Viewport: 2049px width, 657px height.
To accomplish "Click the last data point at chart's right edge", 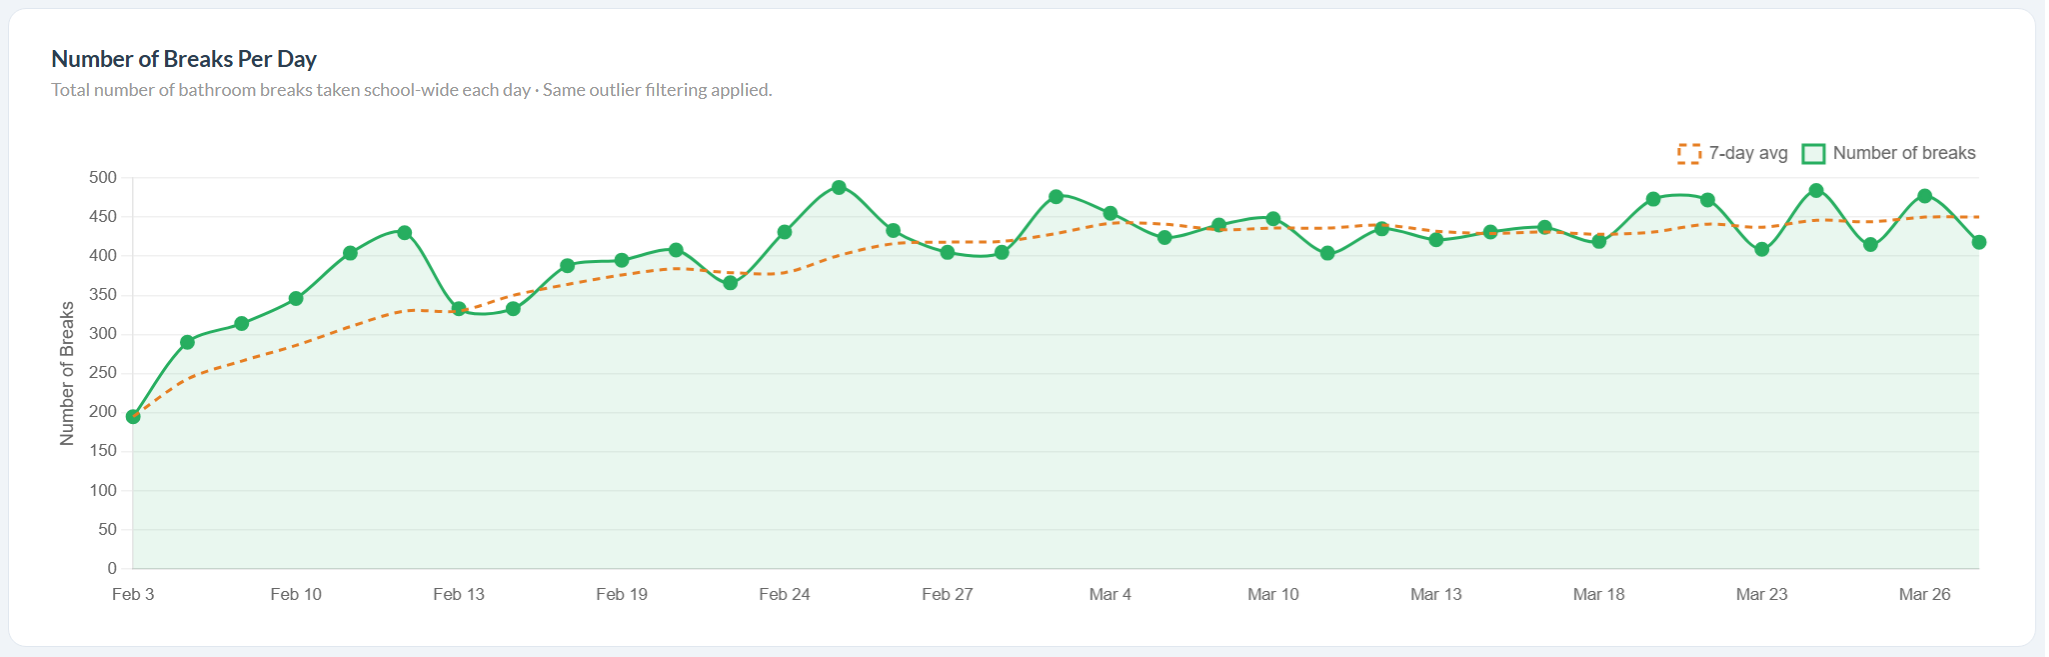I will (1979, 242).
